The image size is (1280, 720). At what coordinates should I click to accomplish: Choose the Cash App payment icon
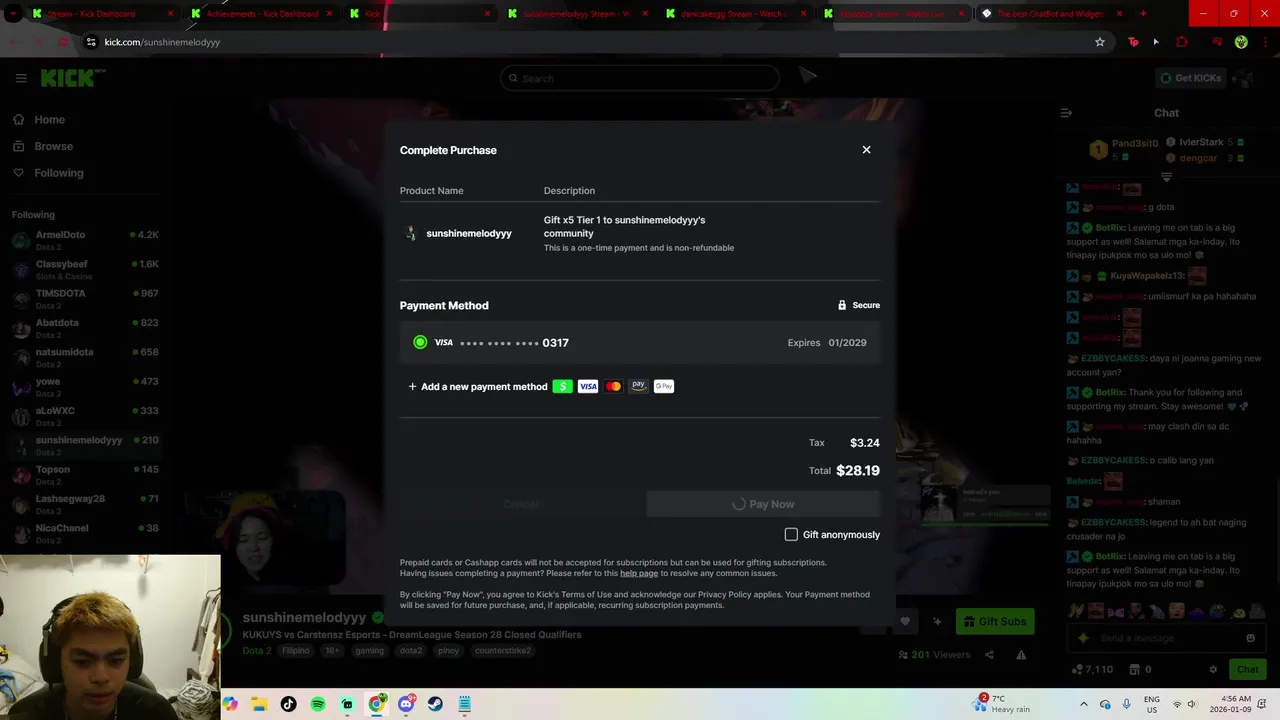click(x=562, y=386)
